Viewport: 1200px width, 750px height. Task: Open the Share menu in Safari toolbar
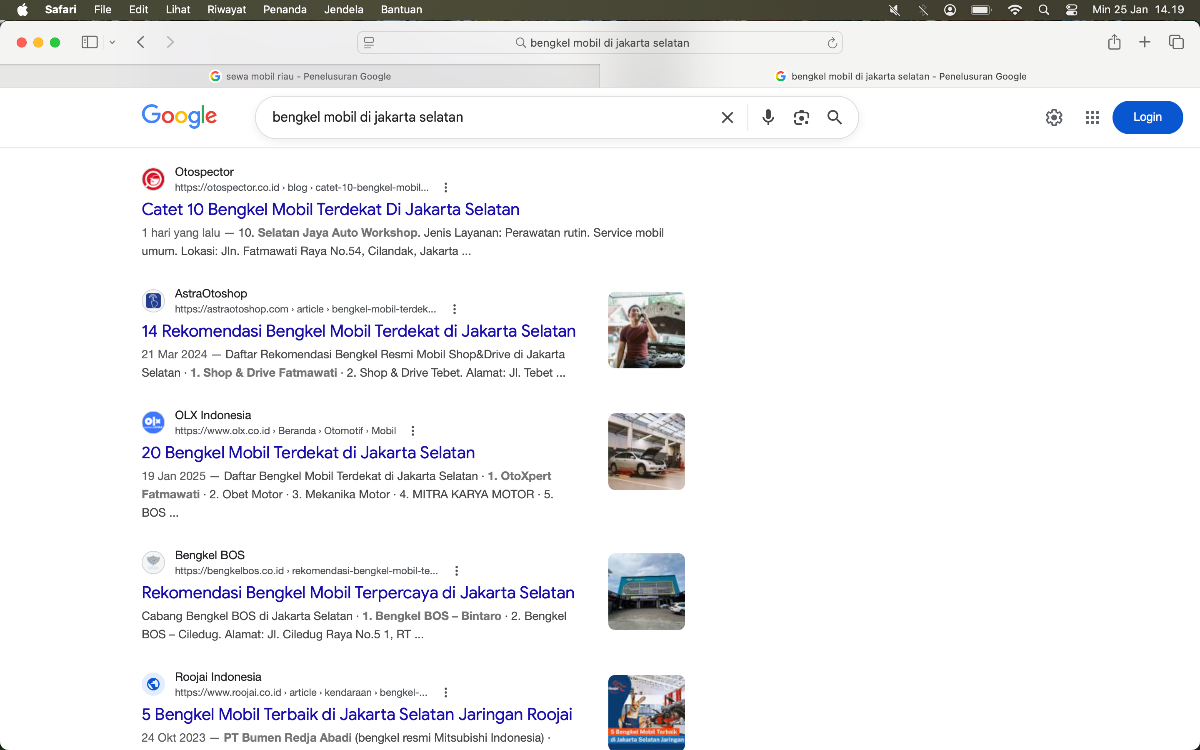[x=1114, y=42]
